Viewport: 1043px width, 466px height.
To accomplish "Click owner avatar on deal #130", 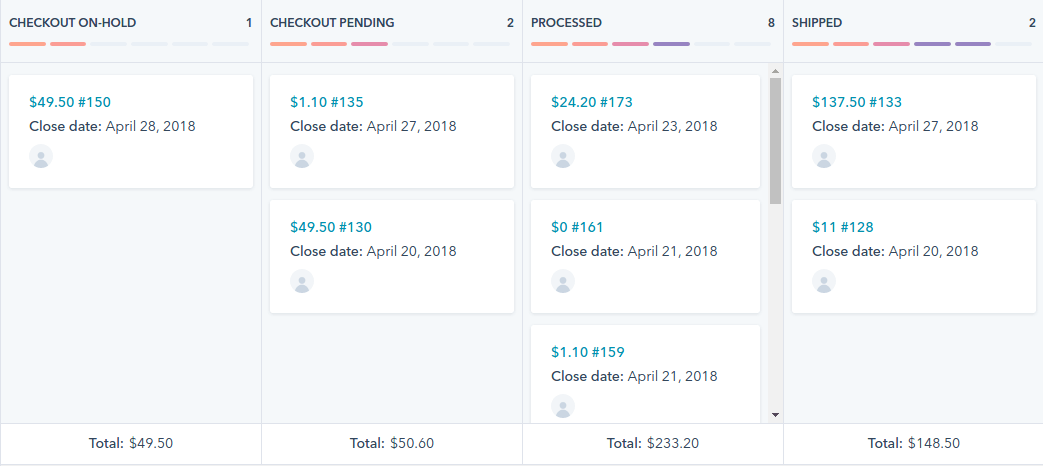I will pos(302,282).
